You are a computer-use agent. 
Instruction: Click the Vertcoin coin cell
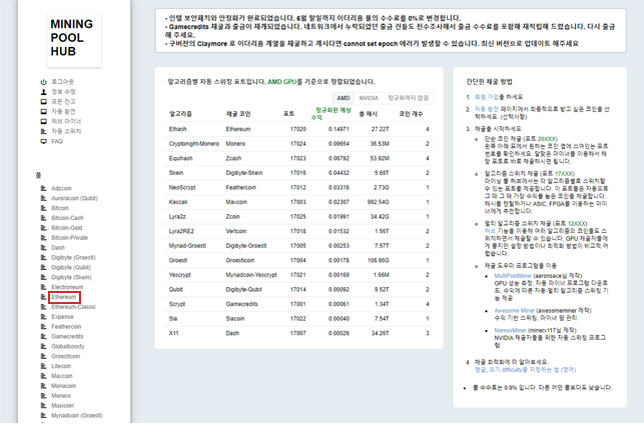coord(236,231)
